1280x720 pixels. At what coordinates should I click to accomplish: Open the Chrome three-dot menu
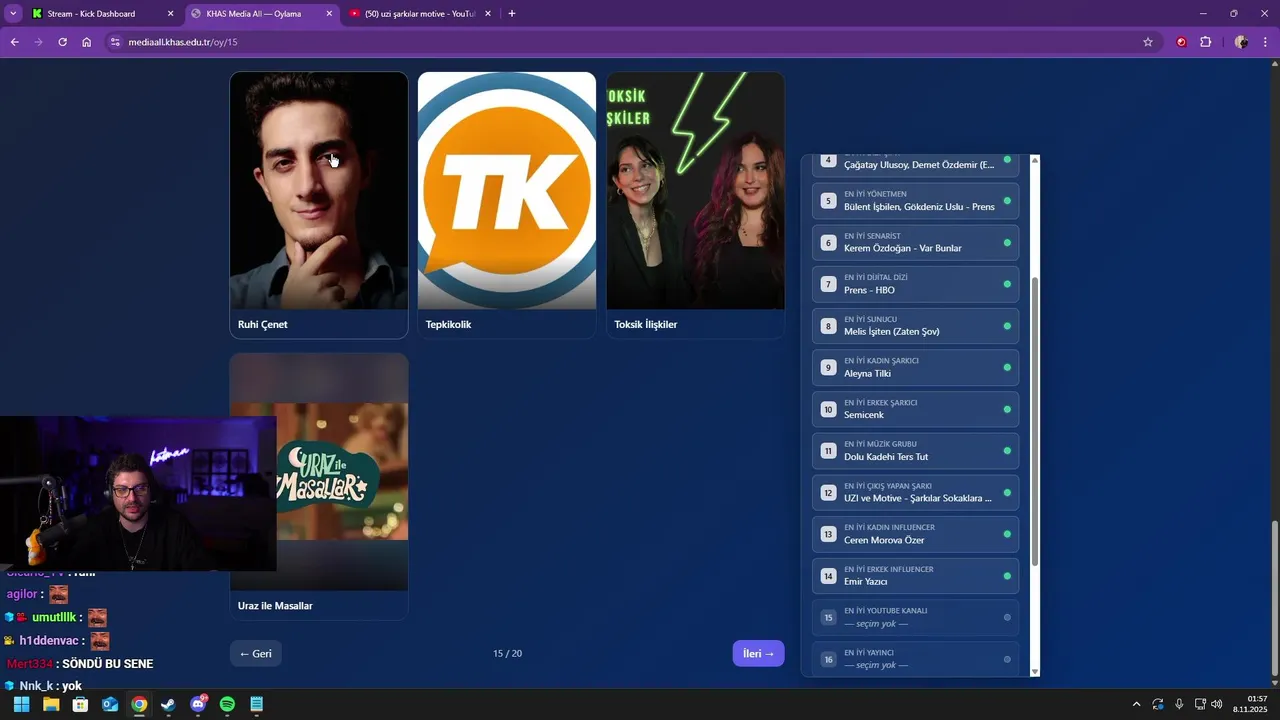point(1266,42)
